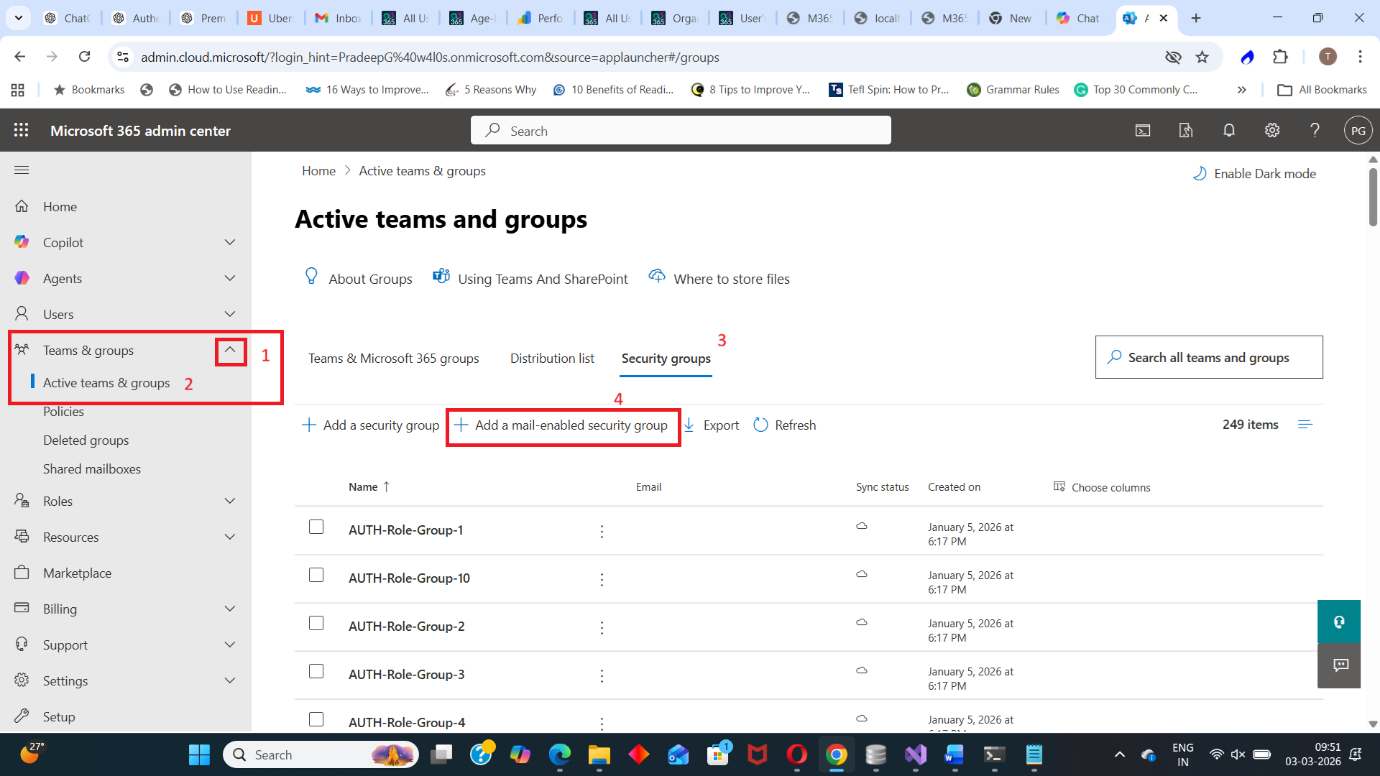Open Teams & Microsoft 365 groups tab
Viewport: 1380px width, 776px height.
pos(393,358)
